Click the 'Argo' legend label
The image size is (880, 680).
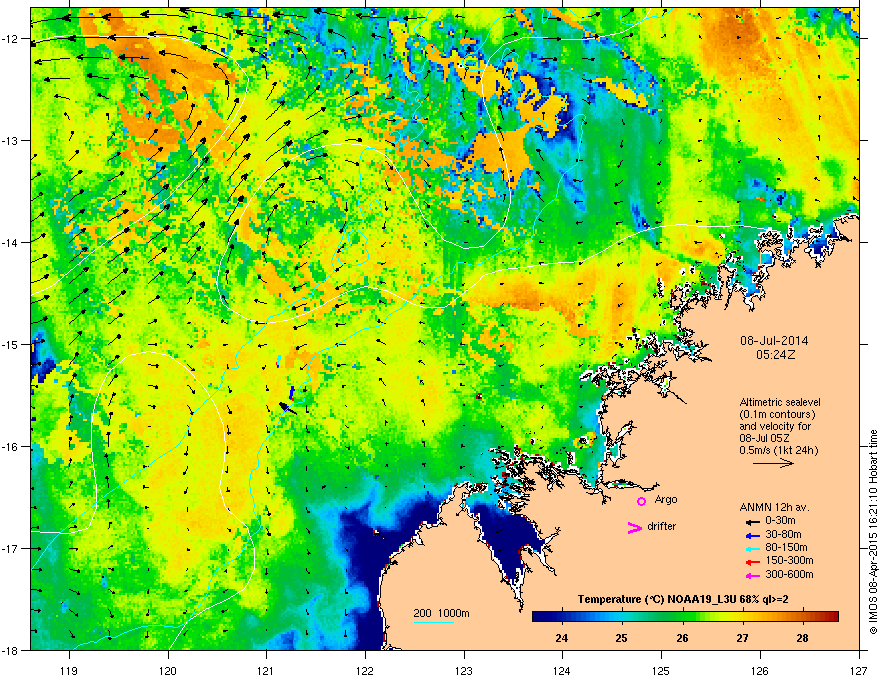(x=666, y=499)
